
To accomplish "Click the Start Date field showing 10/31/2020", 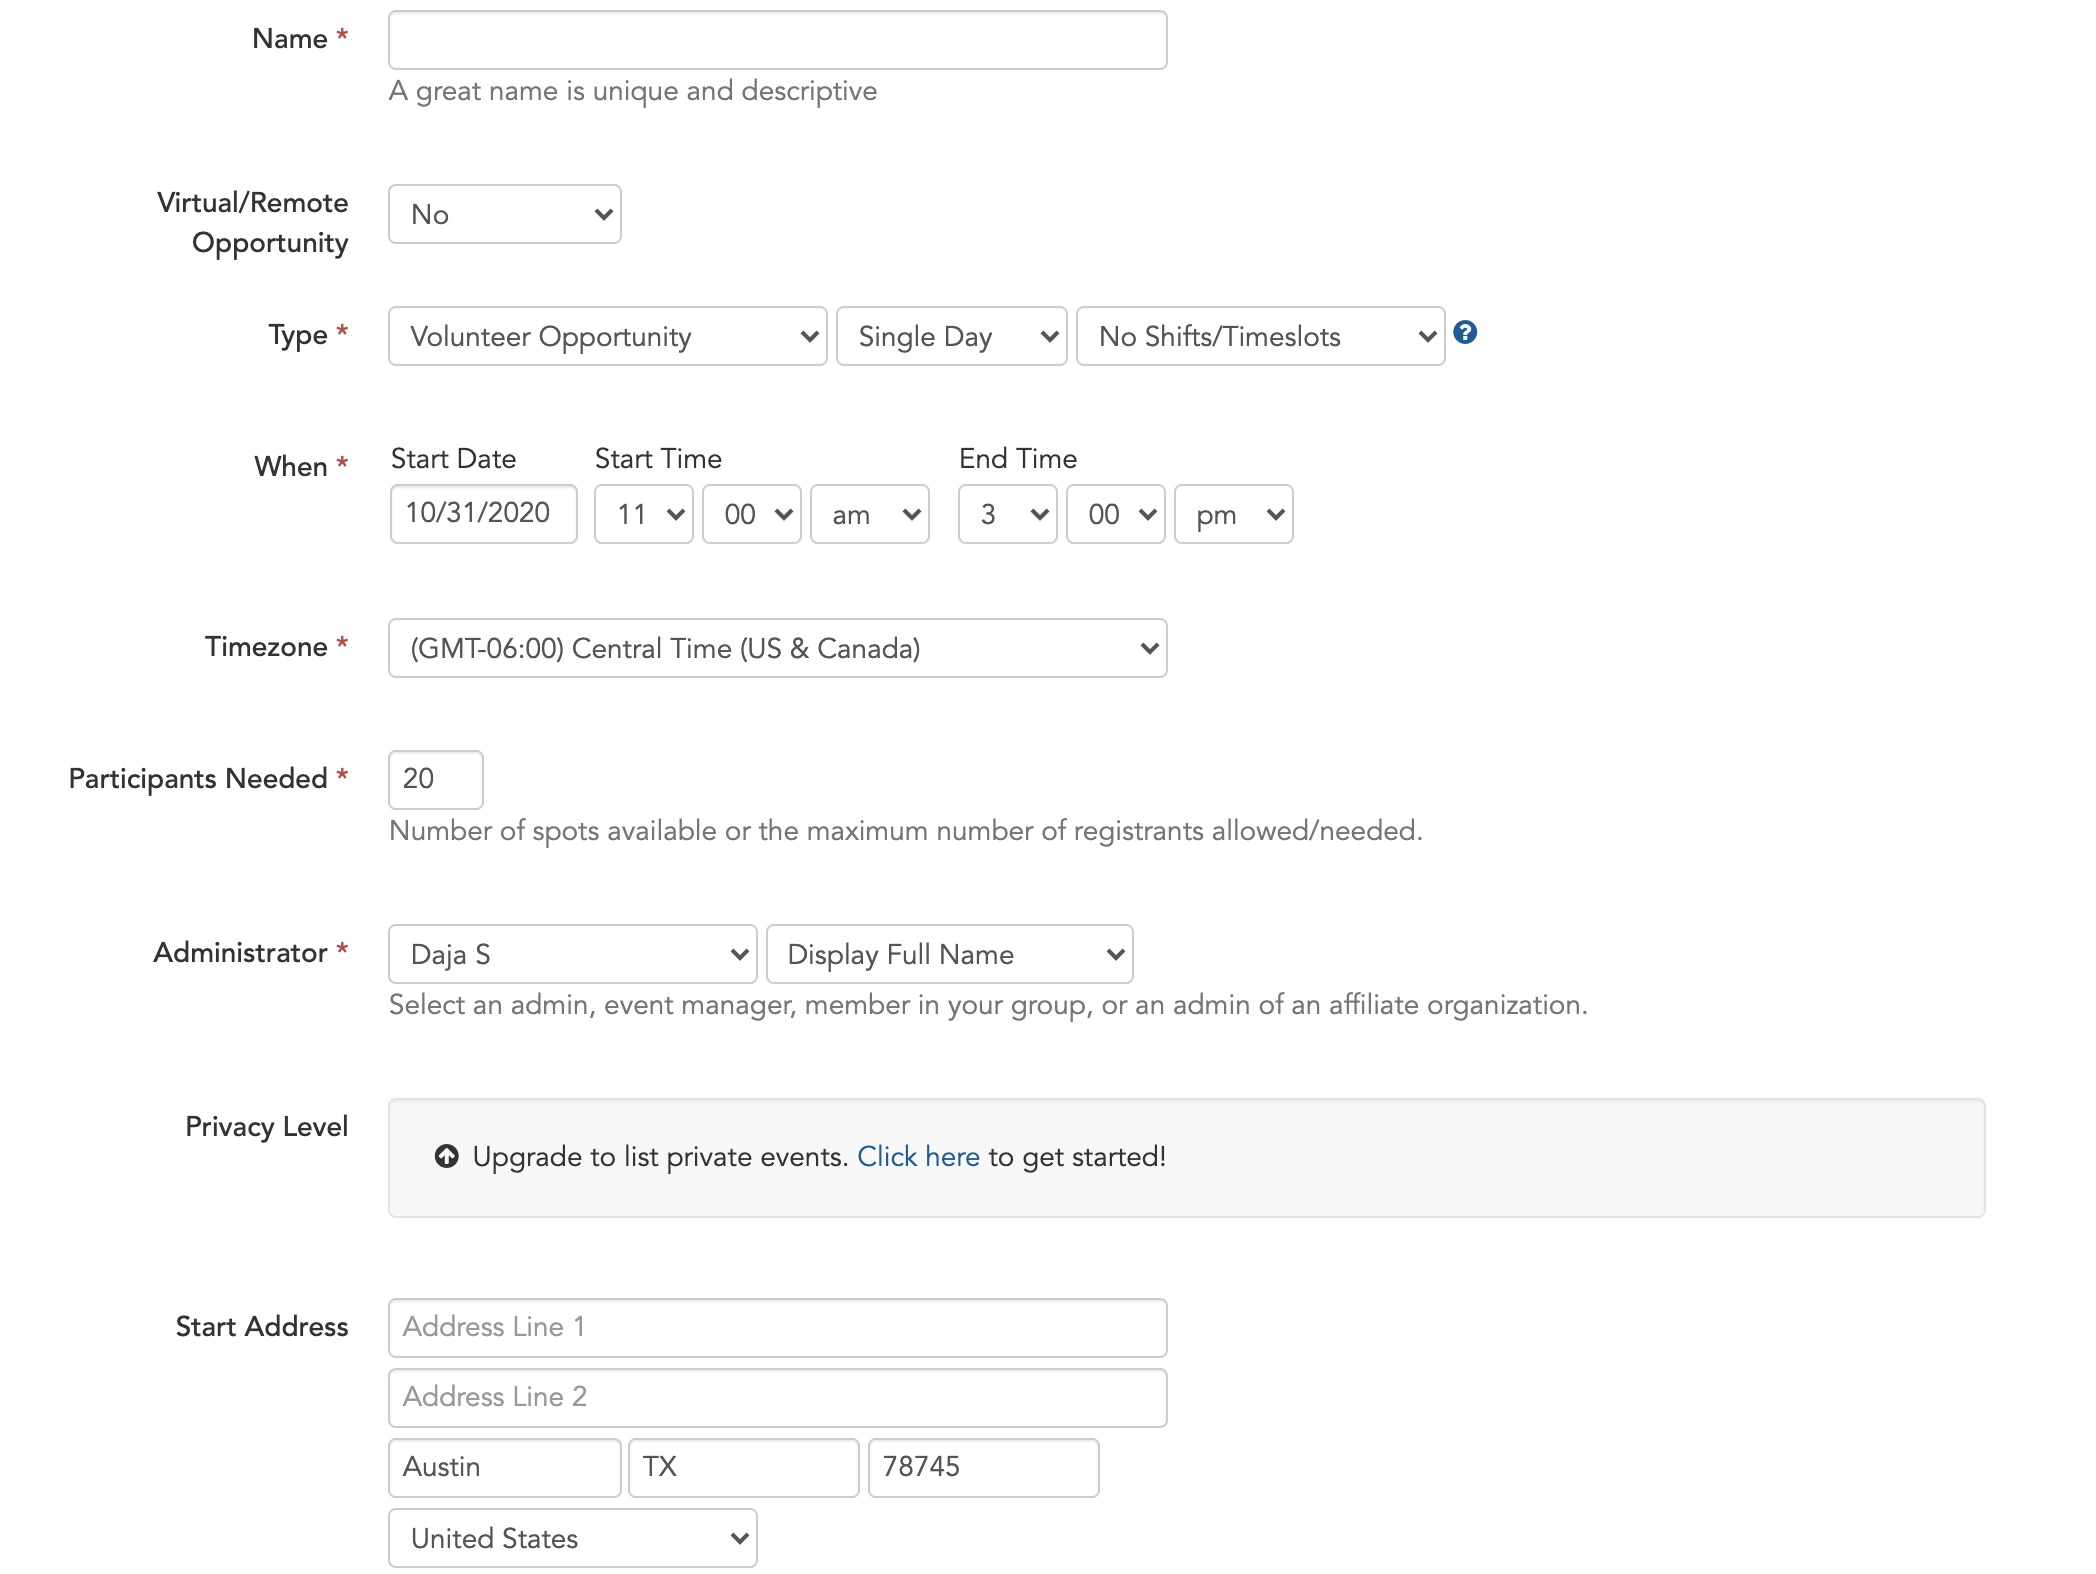I will (x=483, y=514).
